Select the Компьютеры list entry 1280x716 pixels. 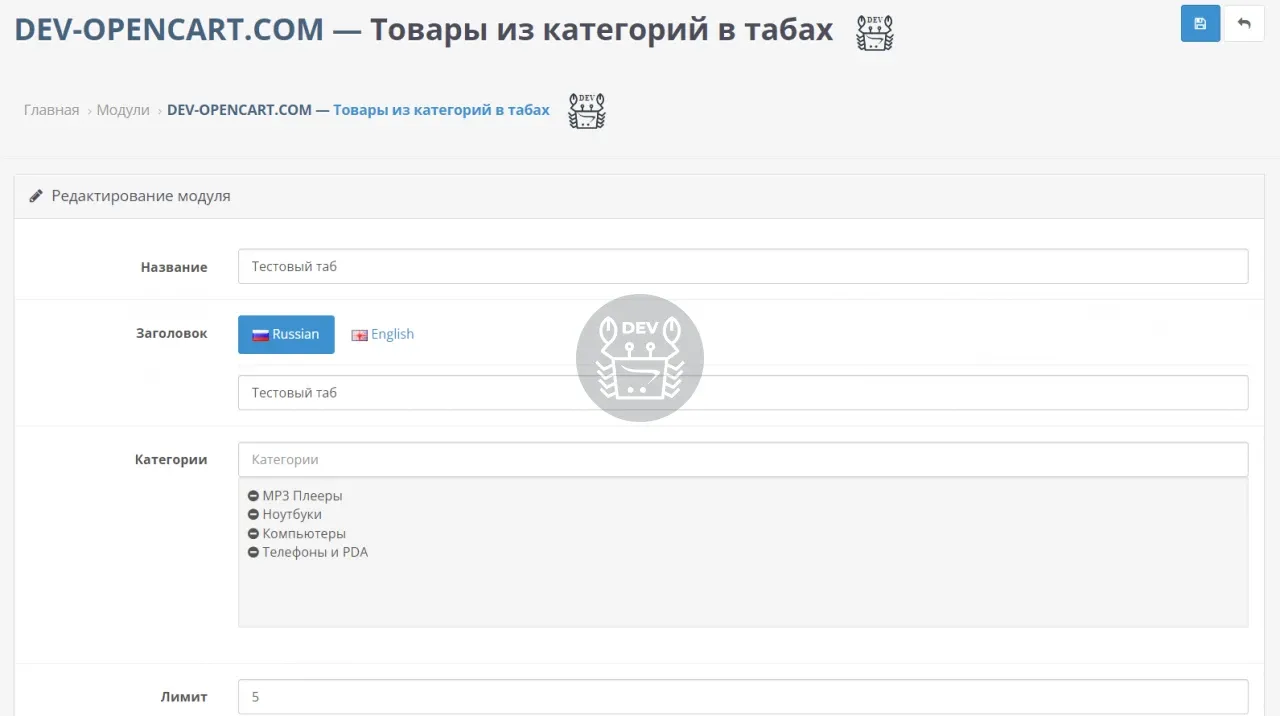coord(304,534)
